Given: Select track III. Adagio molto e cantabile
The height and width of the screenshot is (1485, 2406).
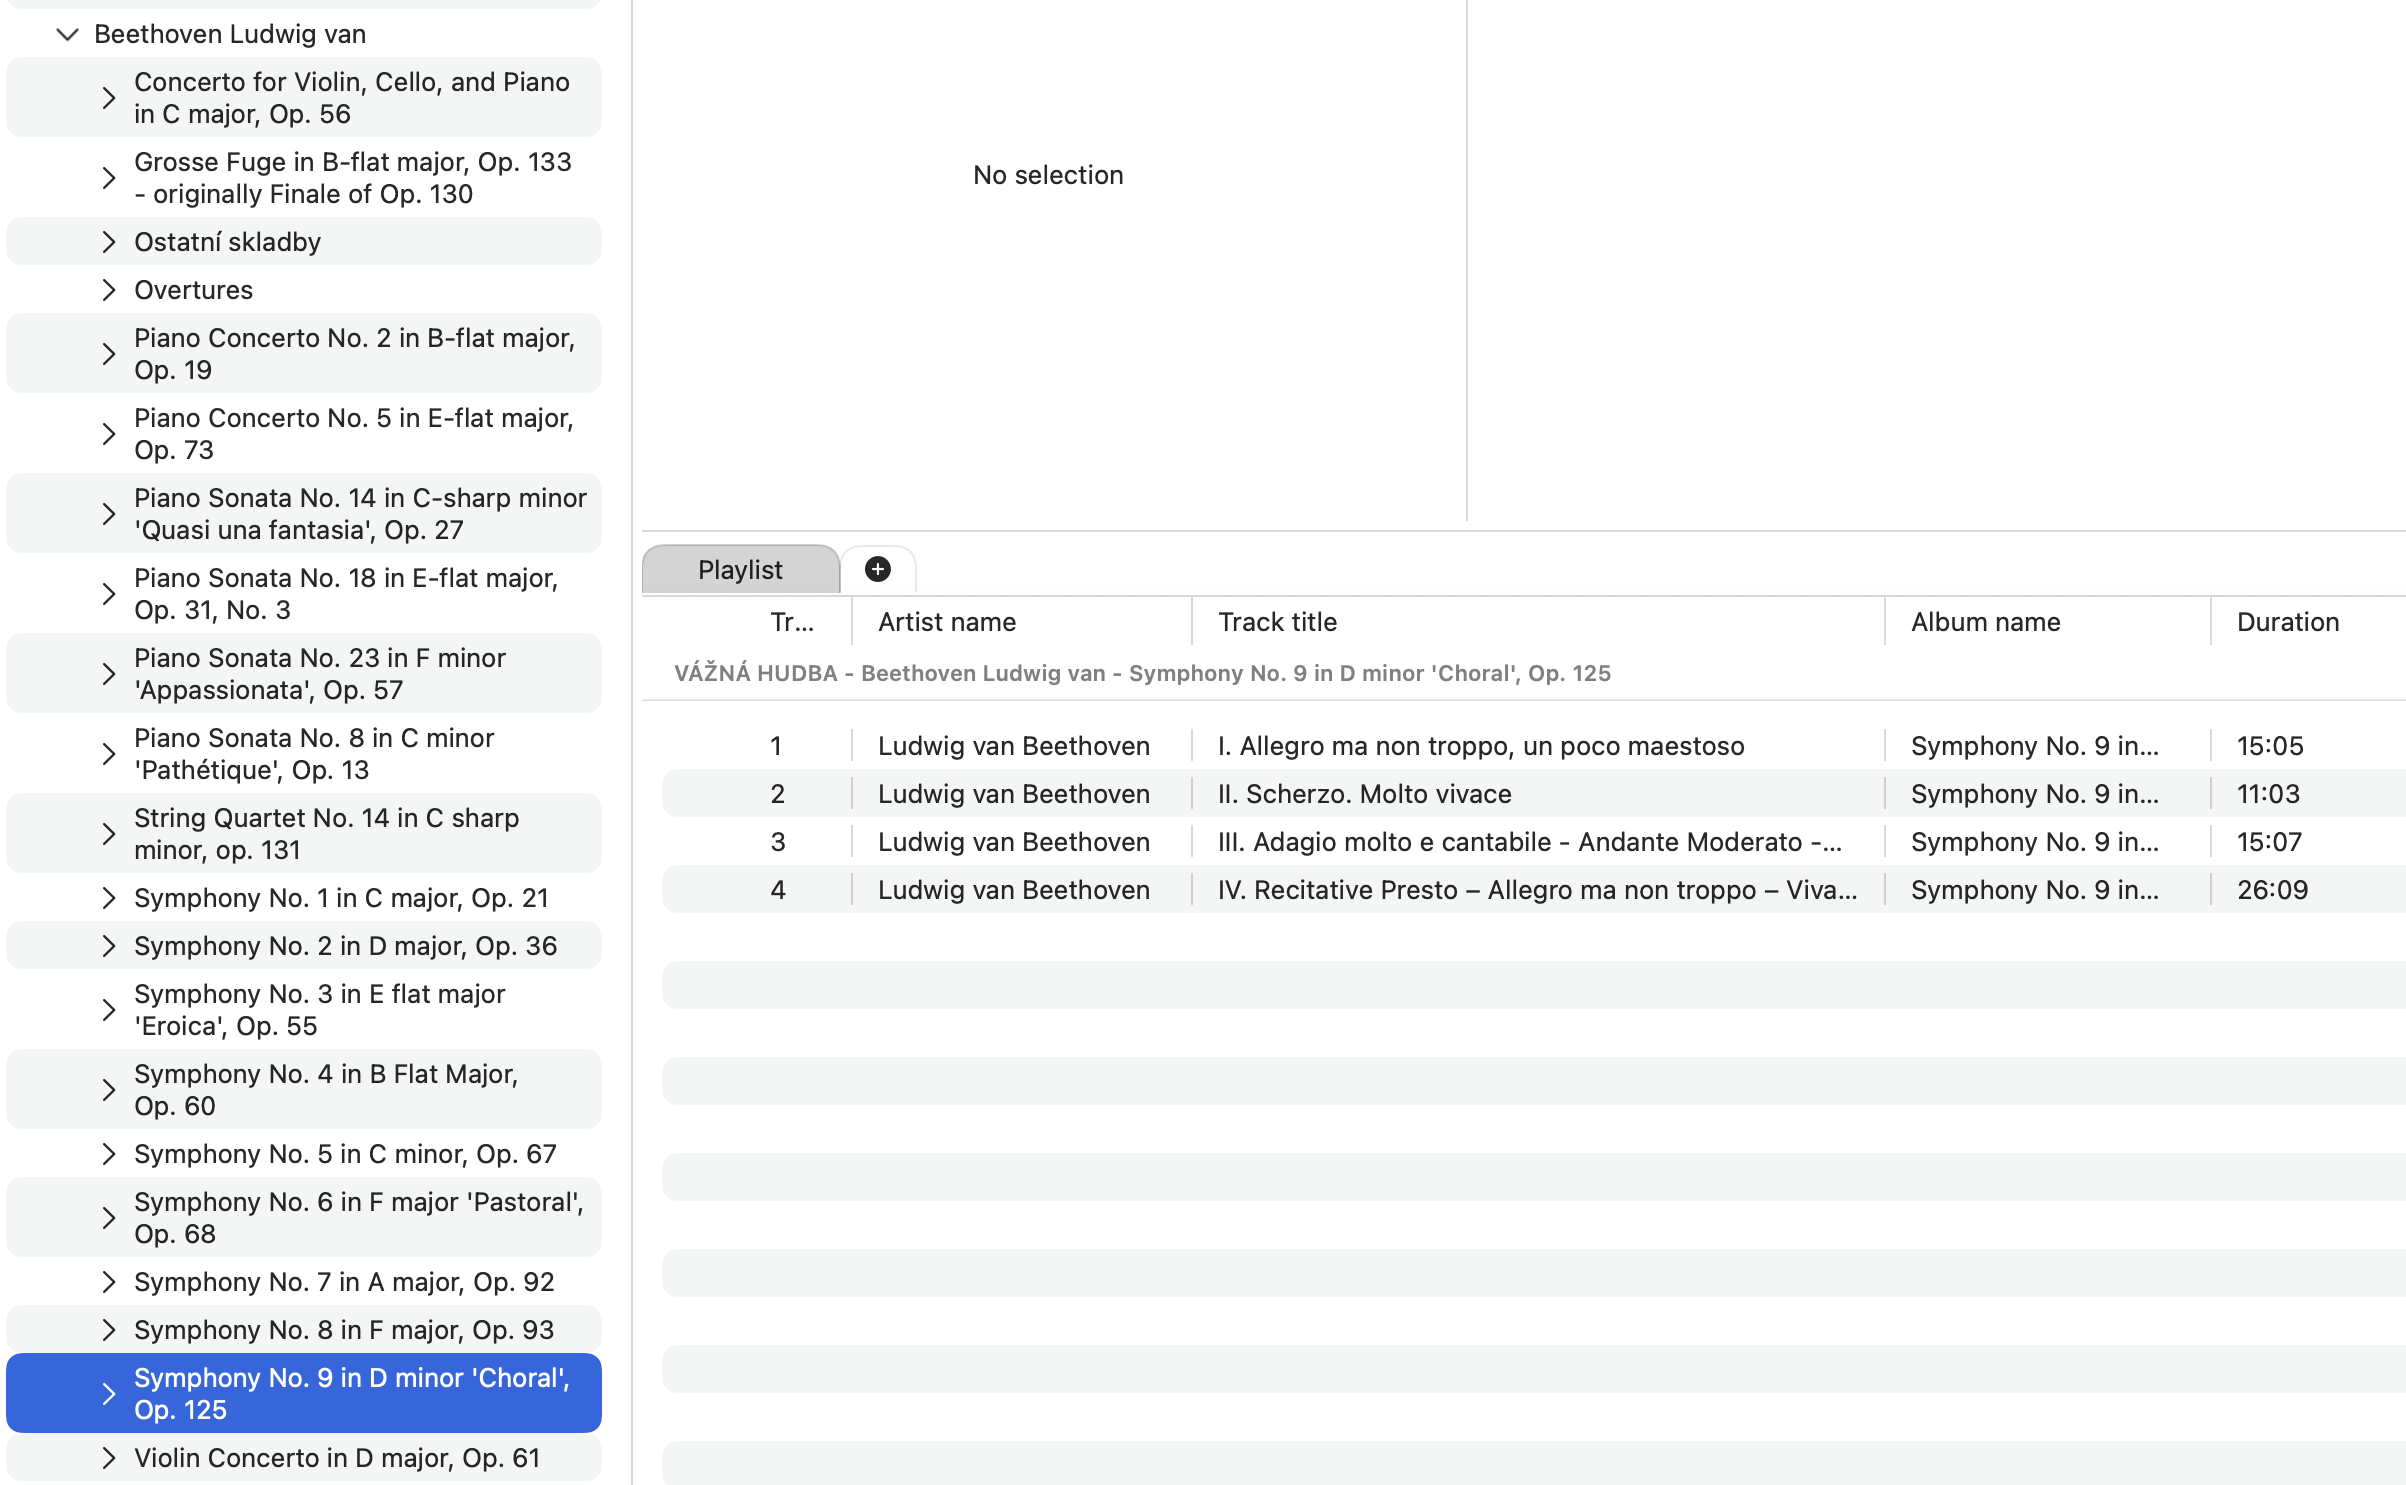Looking at the screenshot, I should (1530, 842).
